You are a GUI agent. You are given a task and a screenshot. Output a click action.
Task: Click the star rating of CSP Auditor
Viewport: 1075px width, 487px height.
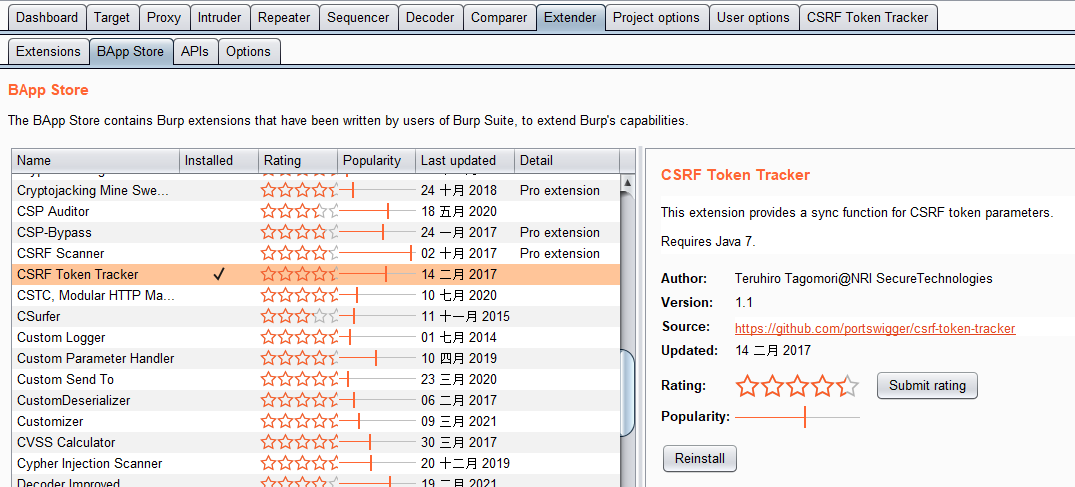coord(299,211)
